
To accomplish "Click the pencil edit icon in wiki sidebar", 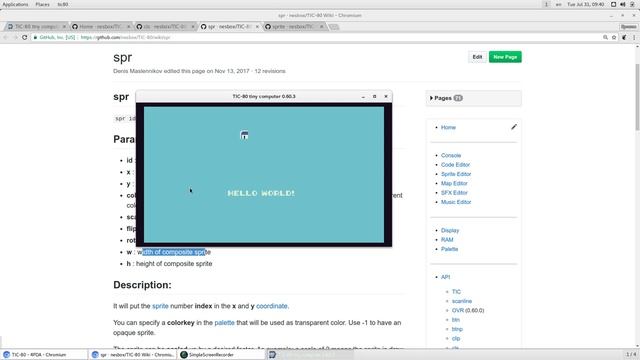I will click(x=514, y=127).
